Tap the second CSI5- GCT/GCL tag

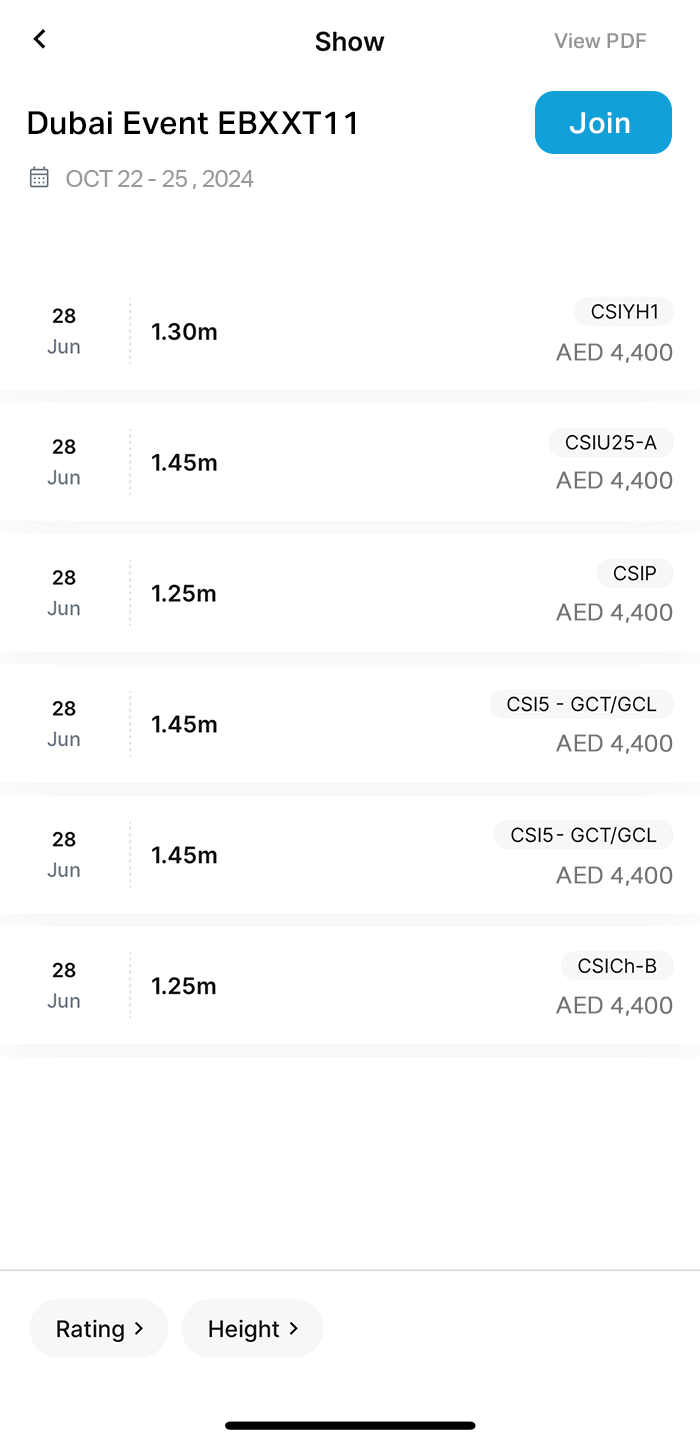point(583,835)
